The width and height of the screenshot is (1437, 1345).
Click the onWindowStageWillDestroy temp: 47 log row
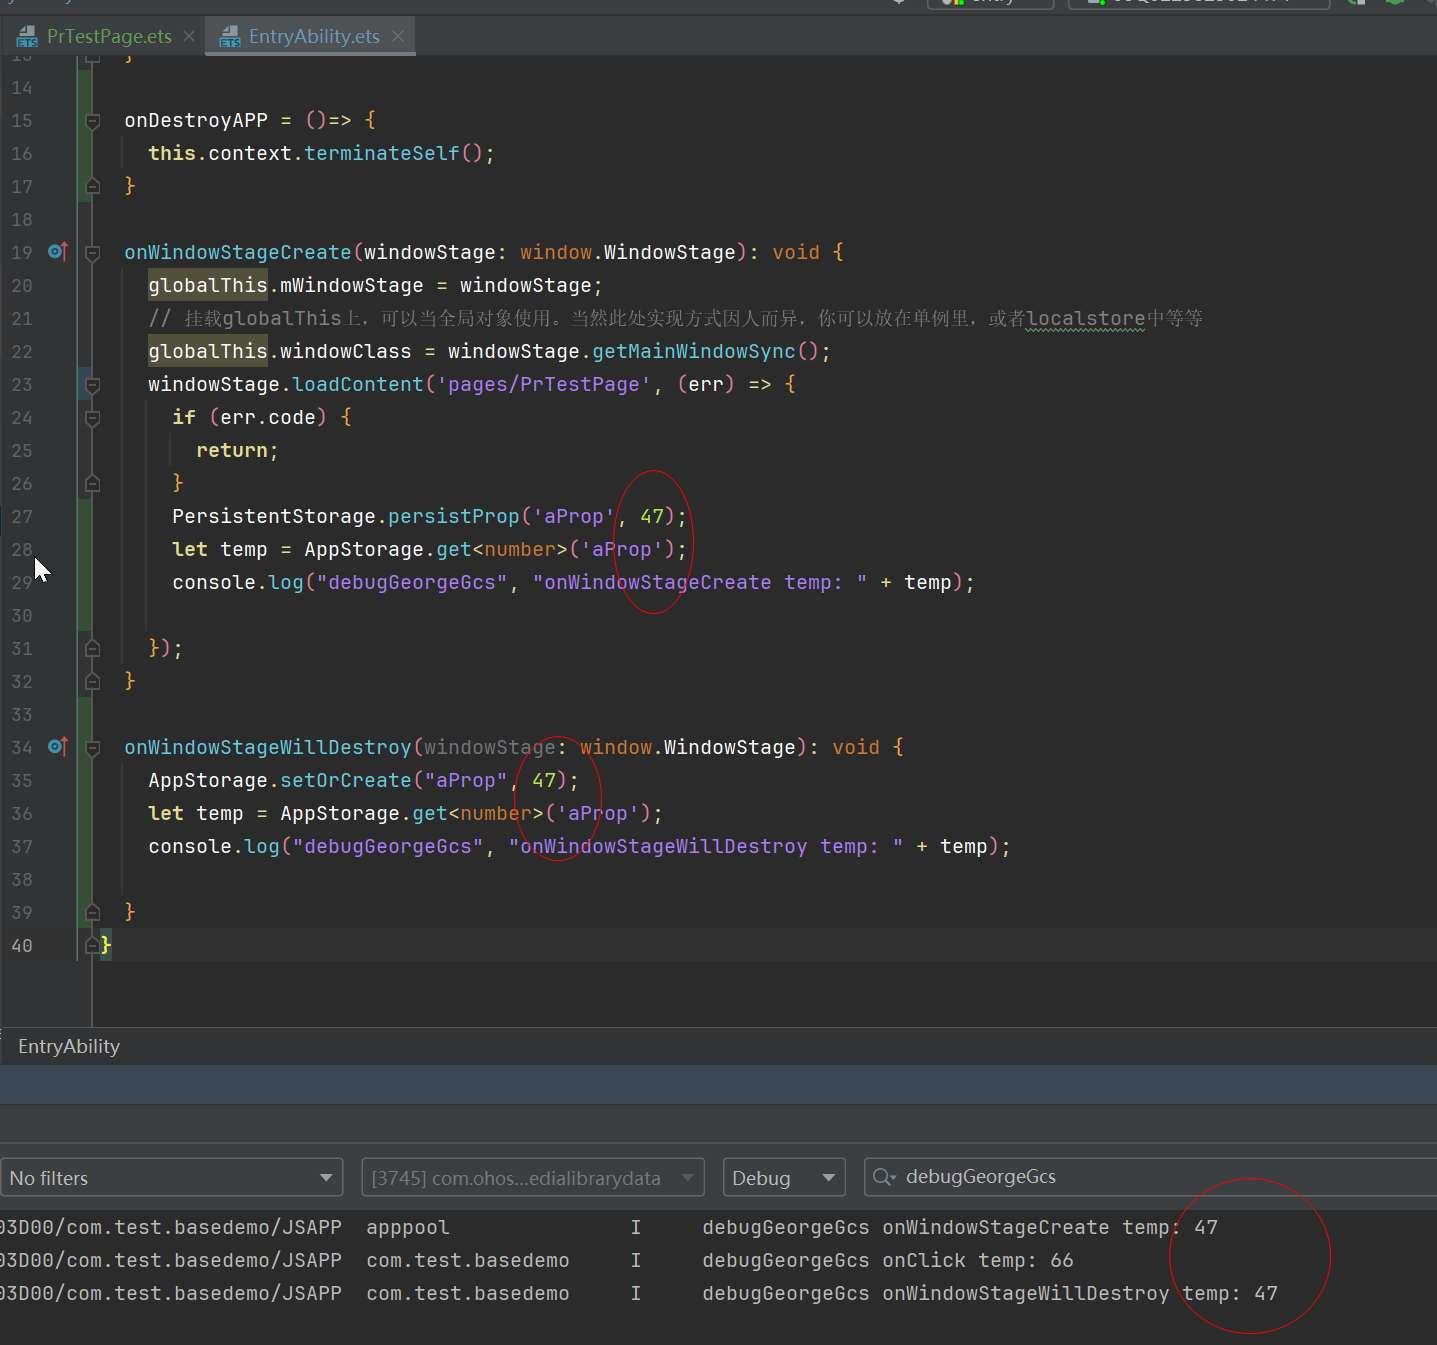(718, 1293)
